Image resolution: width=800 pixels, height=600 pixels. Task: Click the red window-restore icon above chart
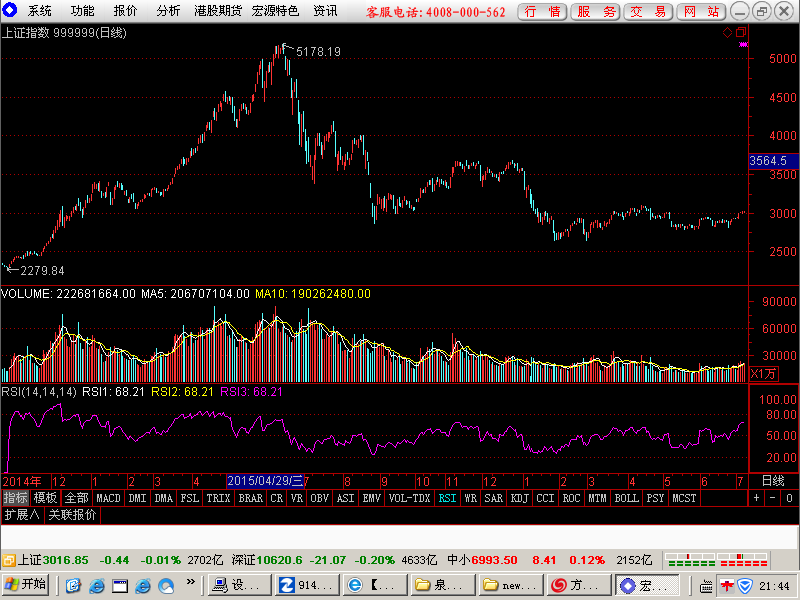(x=741, y=33)
